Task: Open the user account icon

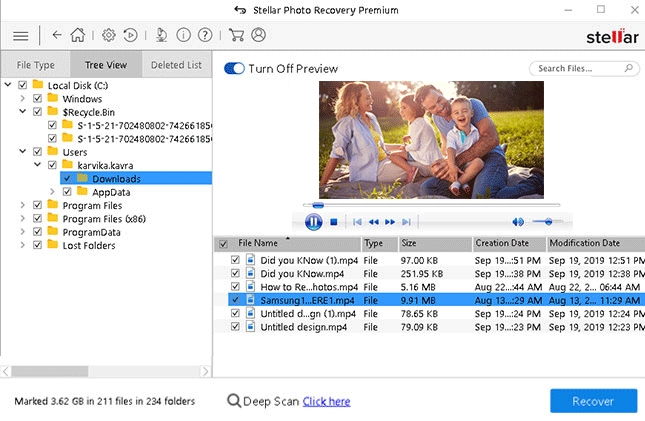Action: coord(259,36)
